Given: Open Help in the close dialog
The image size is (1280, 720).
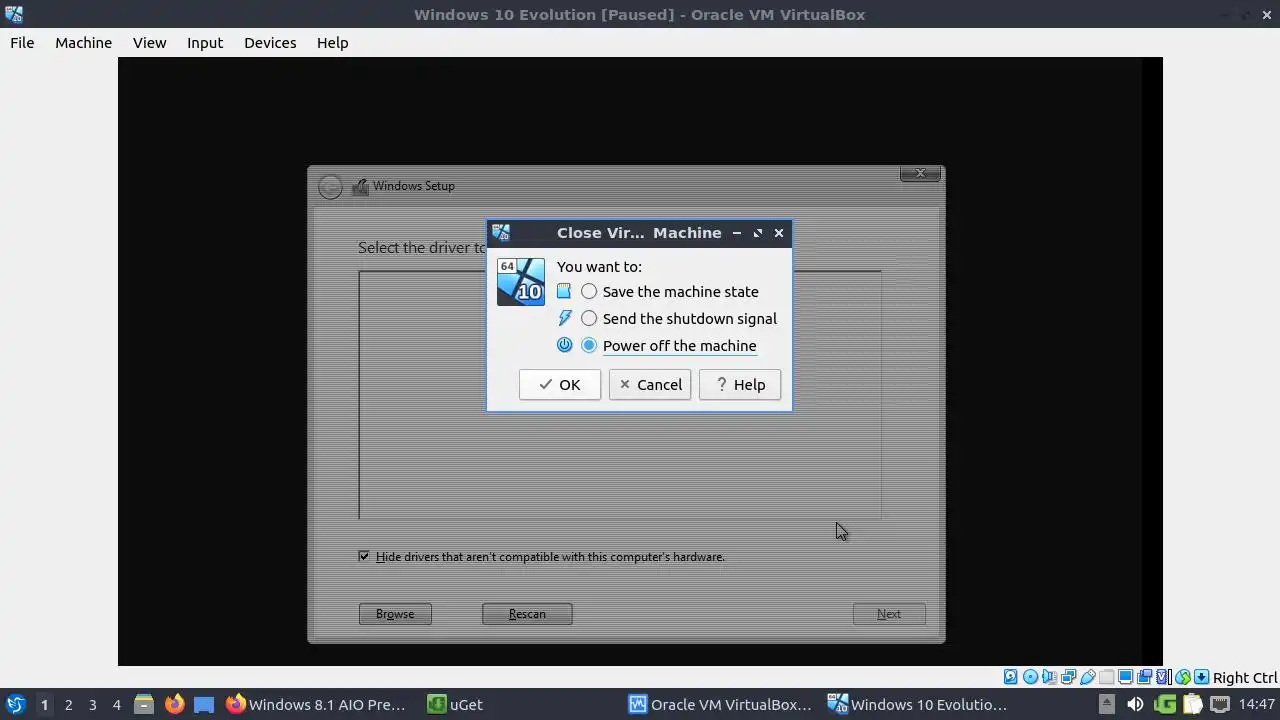Looking at the screenshot, I should pyautogui.click(x=740, y=384).
